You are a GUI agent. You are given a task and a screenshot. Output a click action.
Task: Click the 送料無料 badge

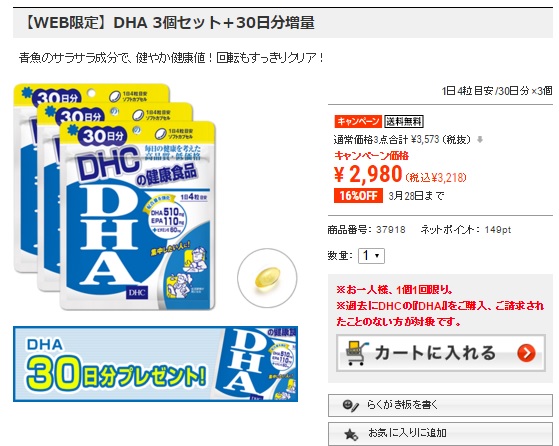[x=404, y=122]
